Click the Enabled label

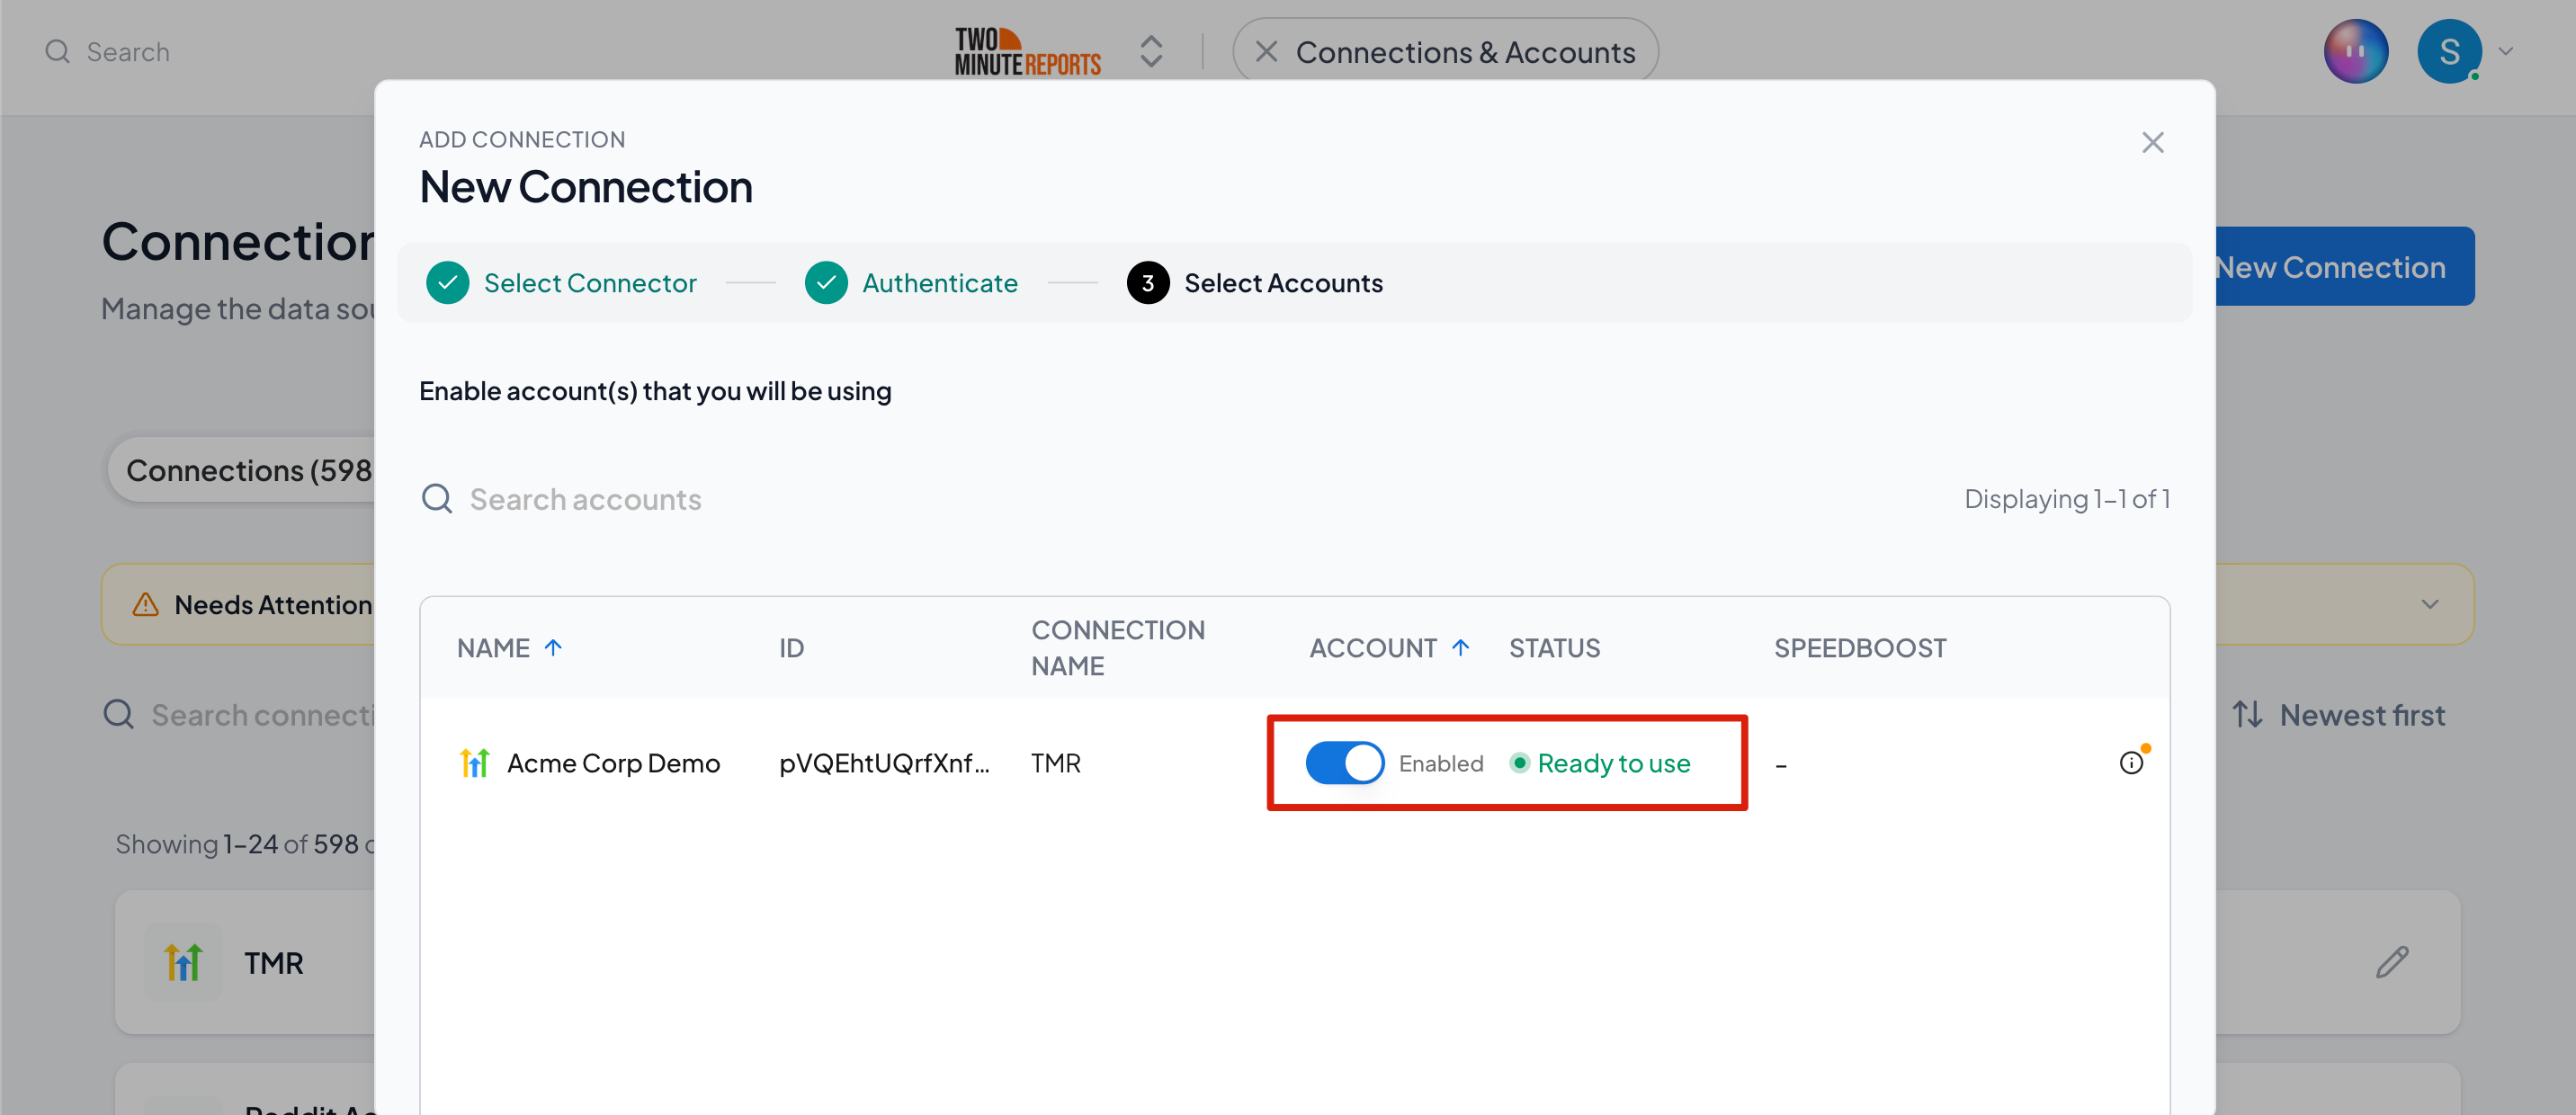click(x=1440, y=763)
